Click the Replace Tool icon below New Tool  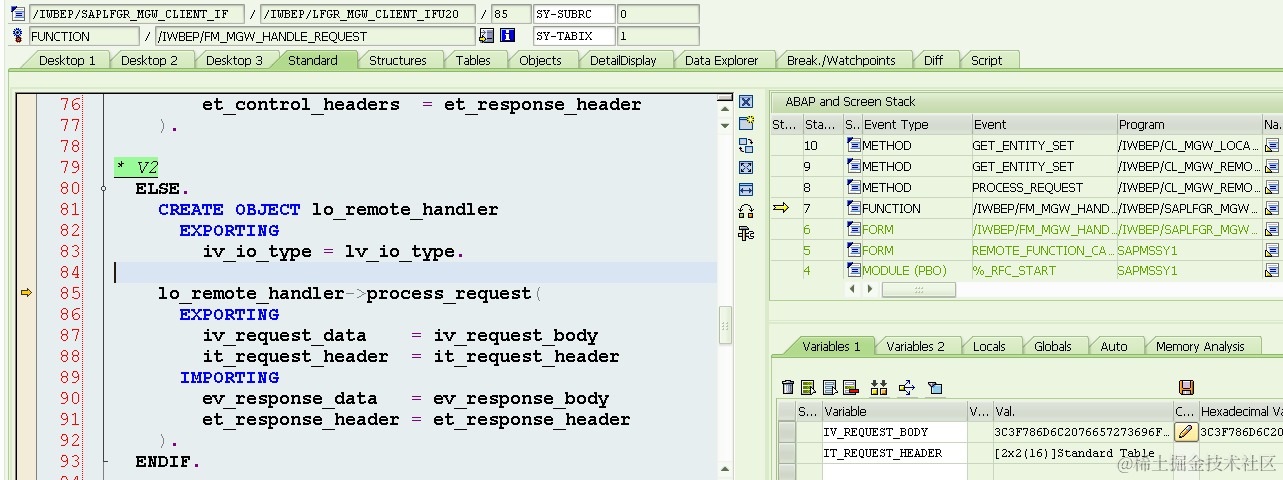point(746,145)
